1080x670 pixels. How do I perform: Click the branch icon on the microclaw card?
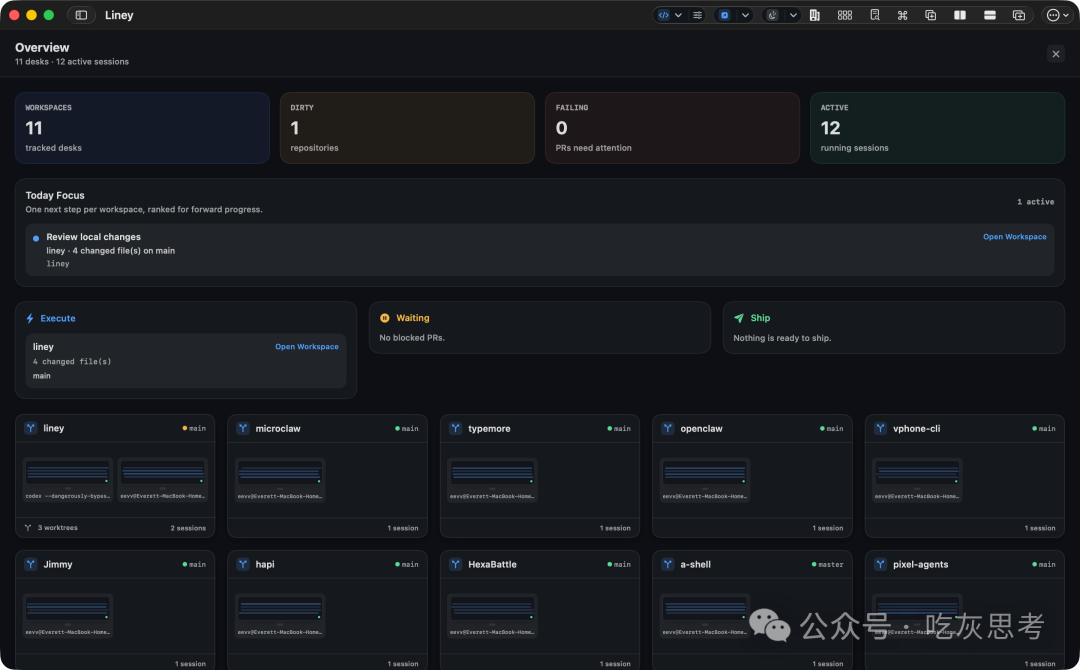point(243,428)
